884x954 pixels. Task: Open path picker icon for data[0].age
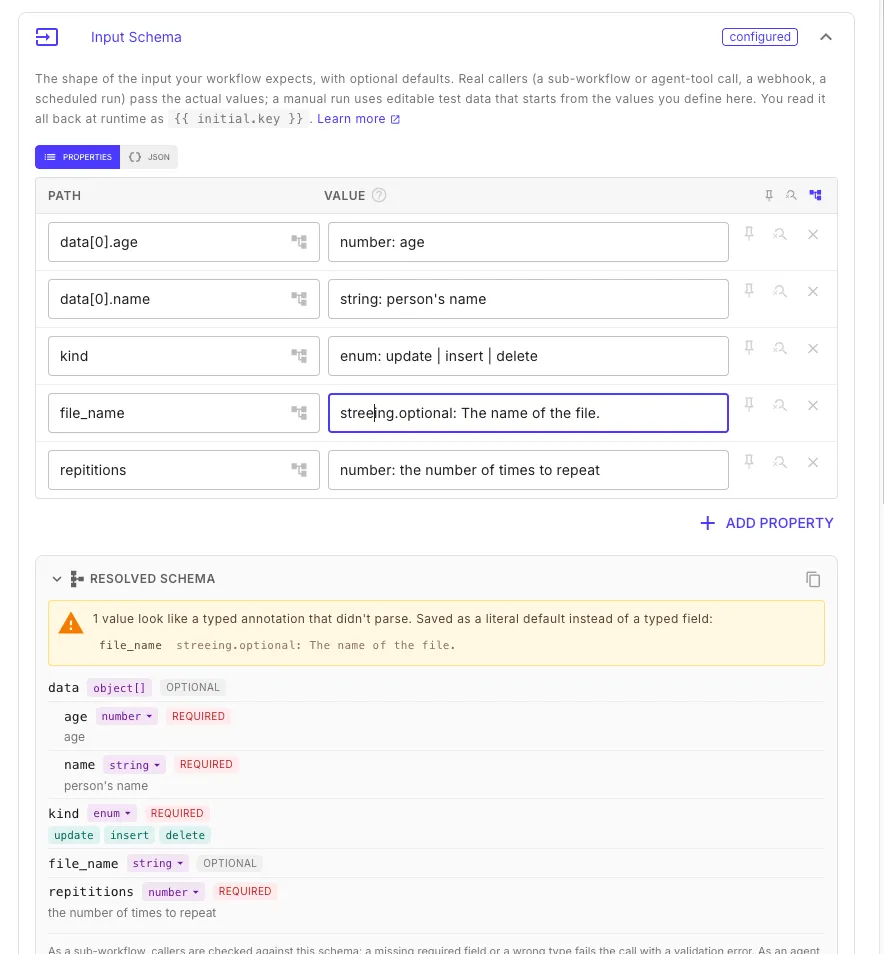tap(299, 242)
